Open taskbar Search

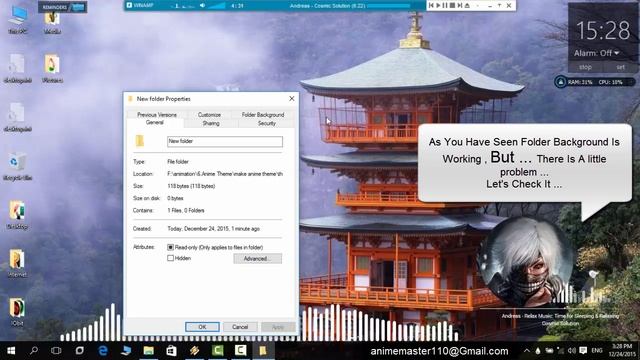pyautogui.click(x=34, y=351)
